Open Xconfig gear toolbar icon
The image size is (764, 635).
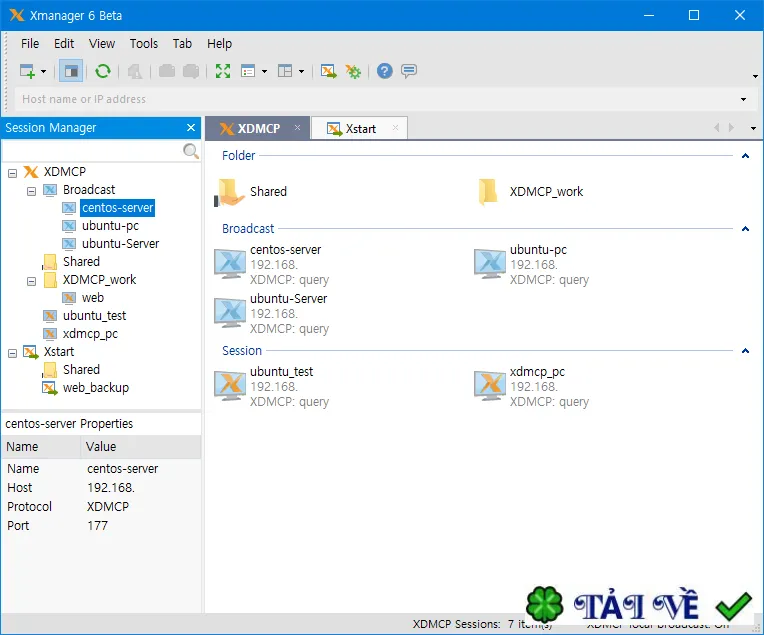[x=353, y=71]
